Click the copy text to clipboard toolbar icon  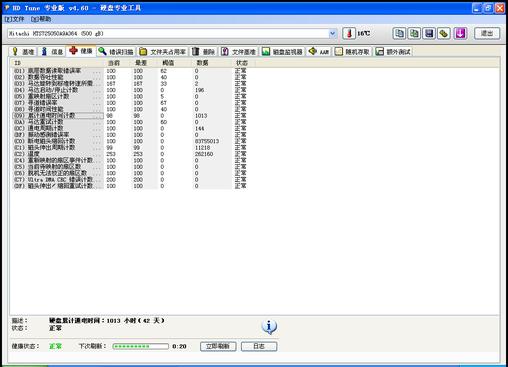pyautogui.click(x=399, y=33)
